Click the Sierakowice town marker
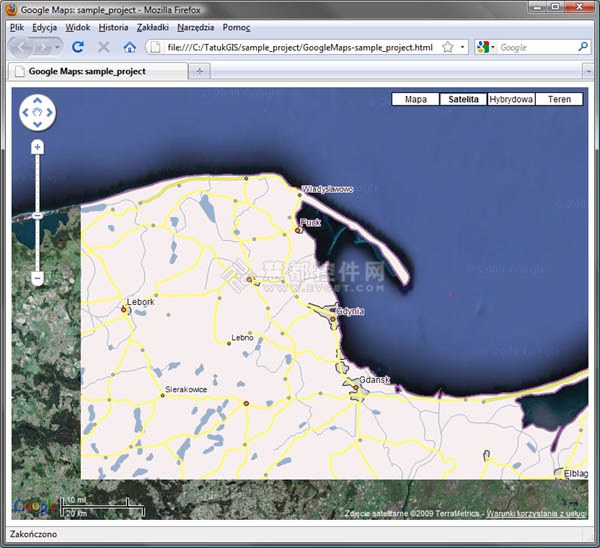Image resolution: width=600 pixels, height=548 pixels. click(163, 396)
